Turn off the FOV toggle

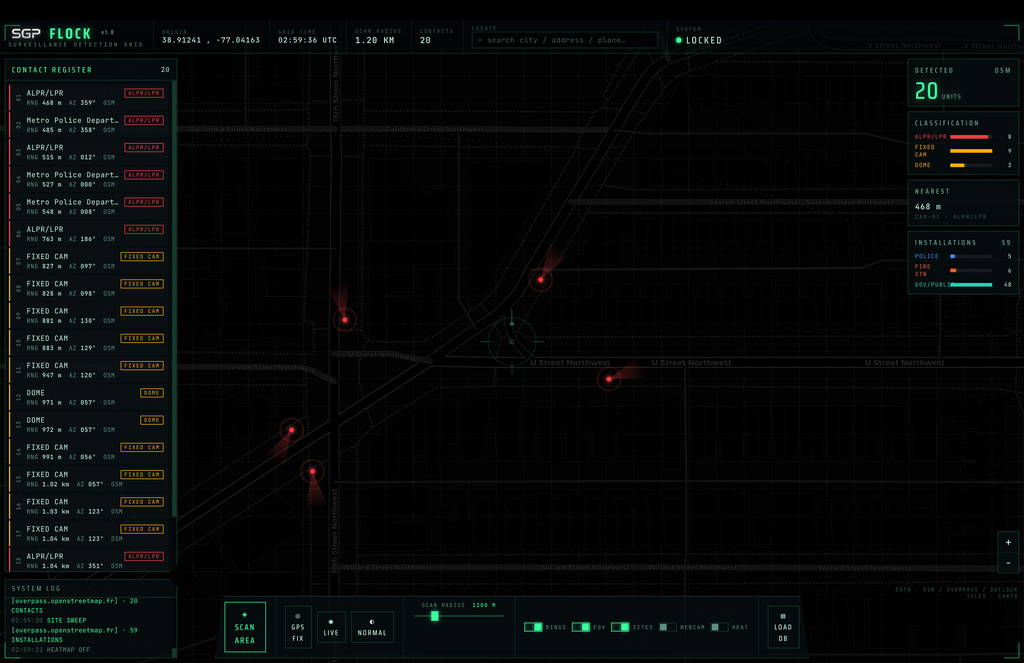pos(581,627)
